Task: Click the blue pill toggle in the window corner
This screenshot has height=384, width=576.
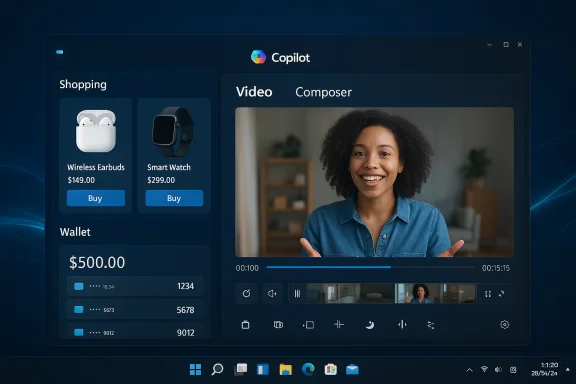Action: (60, 52)
